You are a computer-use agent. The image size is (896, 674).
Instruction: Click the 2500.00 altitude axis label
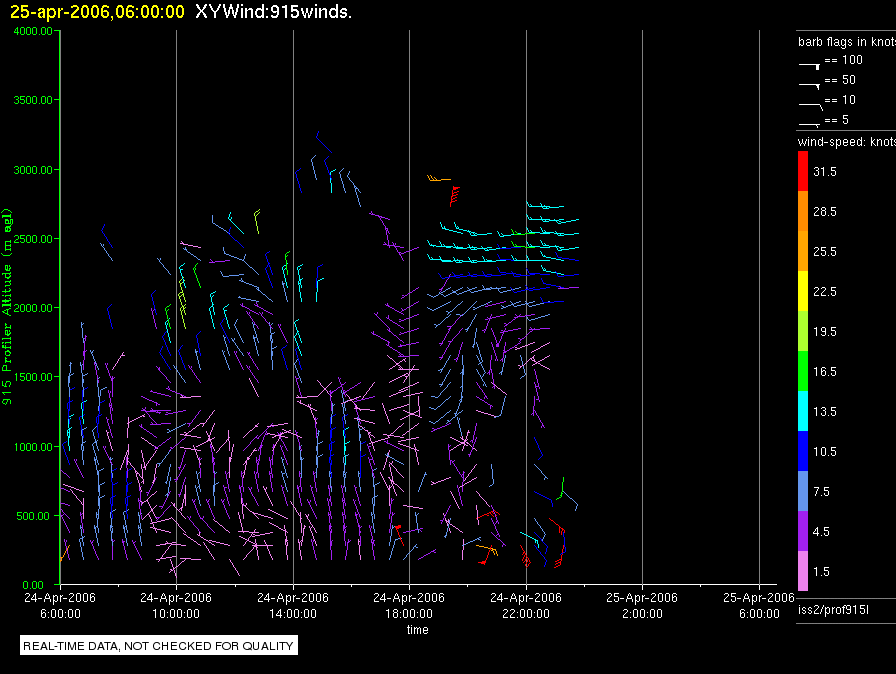pyautogui.click(x=33, y=239)
